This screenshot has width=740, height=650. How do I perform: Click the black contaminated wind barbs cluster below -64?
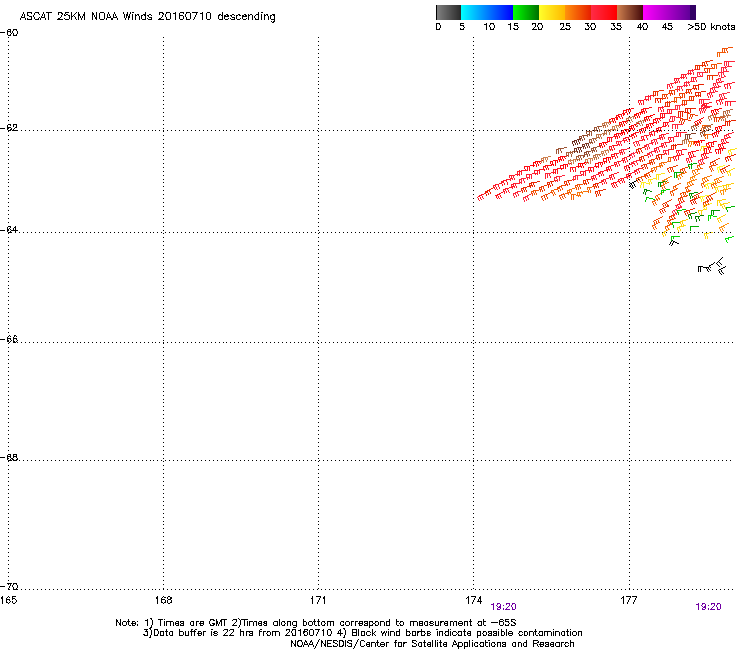(712, 266)
